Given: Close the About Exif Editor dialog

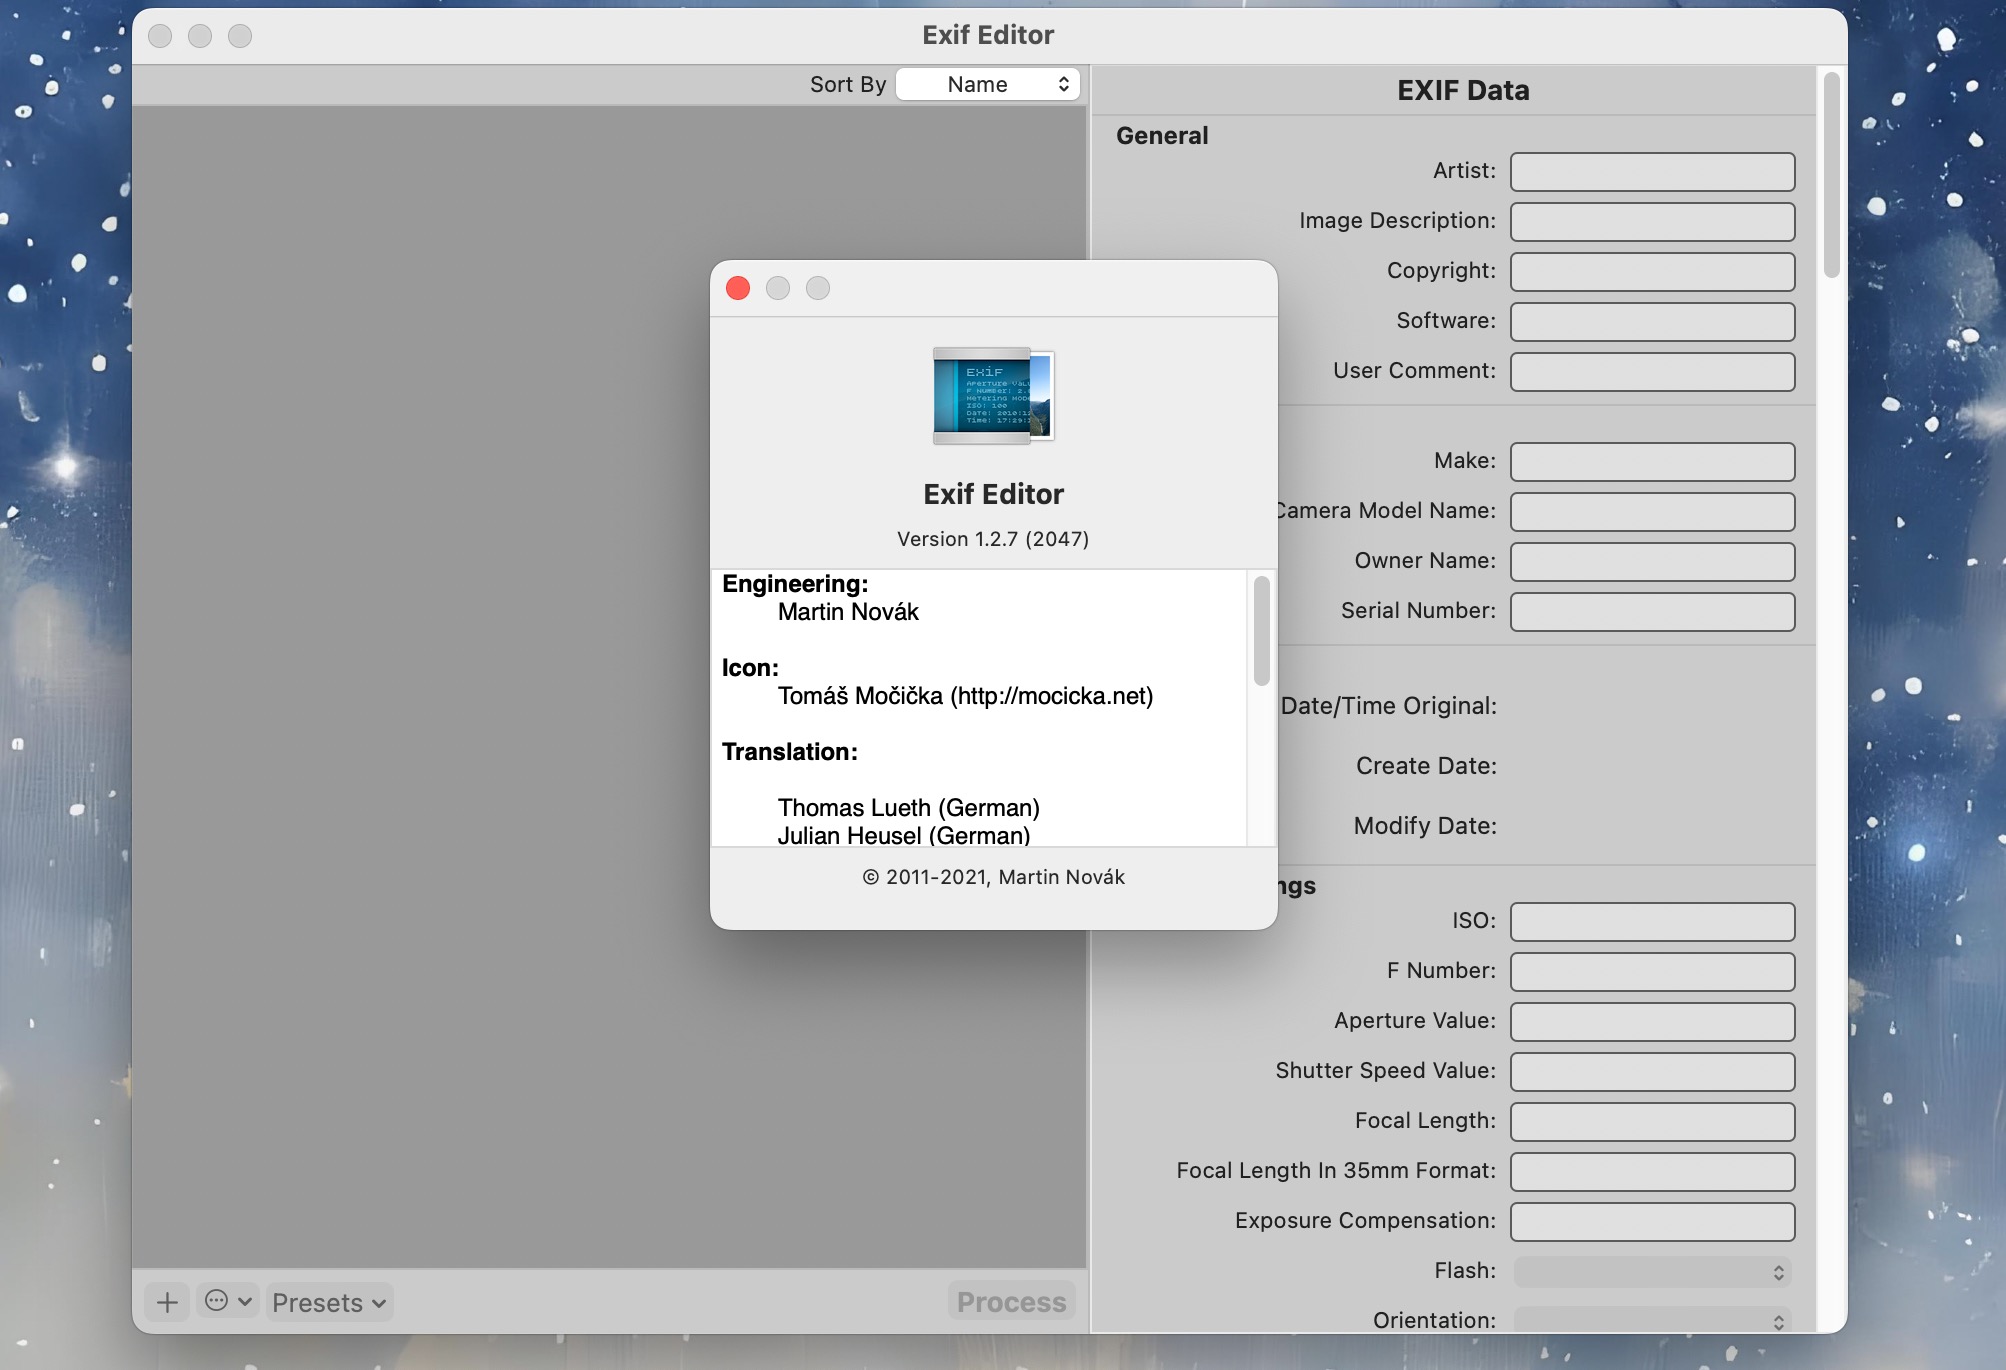Looking at the screenshot, I should (x=738, y=288).
